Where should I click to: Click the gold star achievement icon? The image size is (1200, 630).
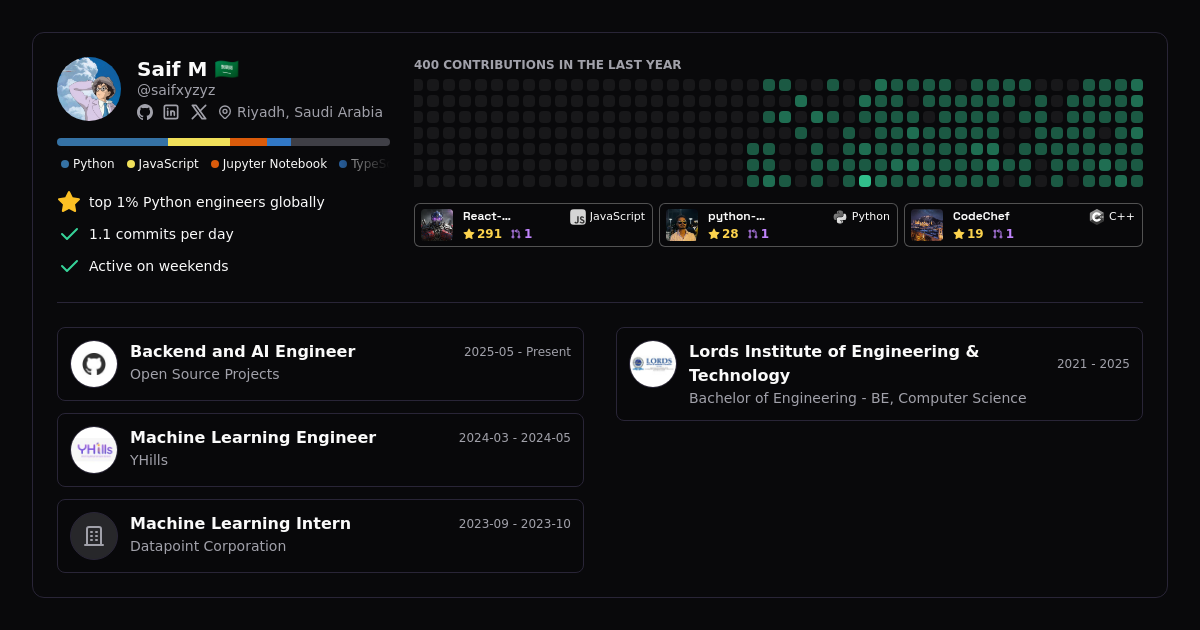click(69, 202)
